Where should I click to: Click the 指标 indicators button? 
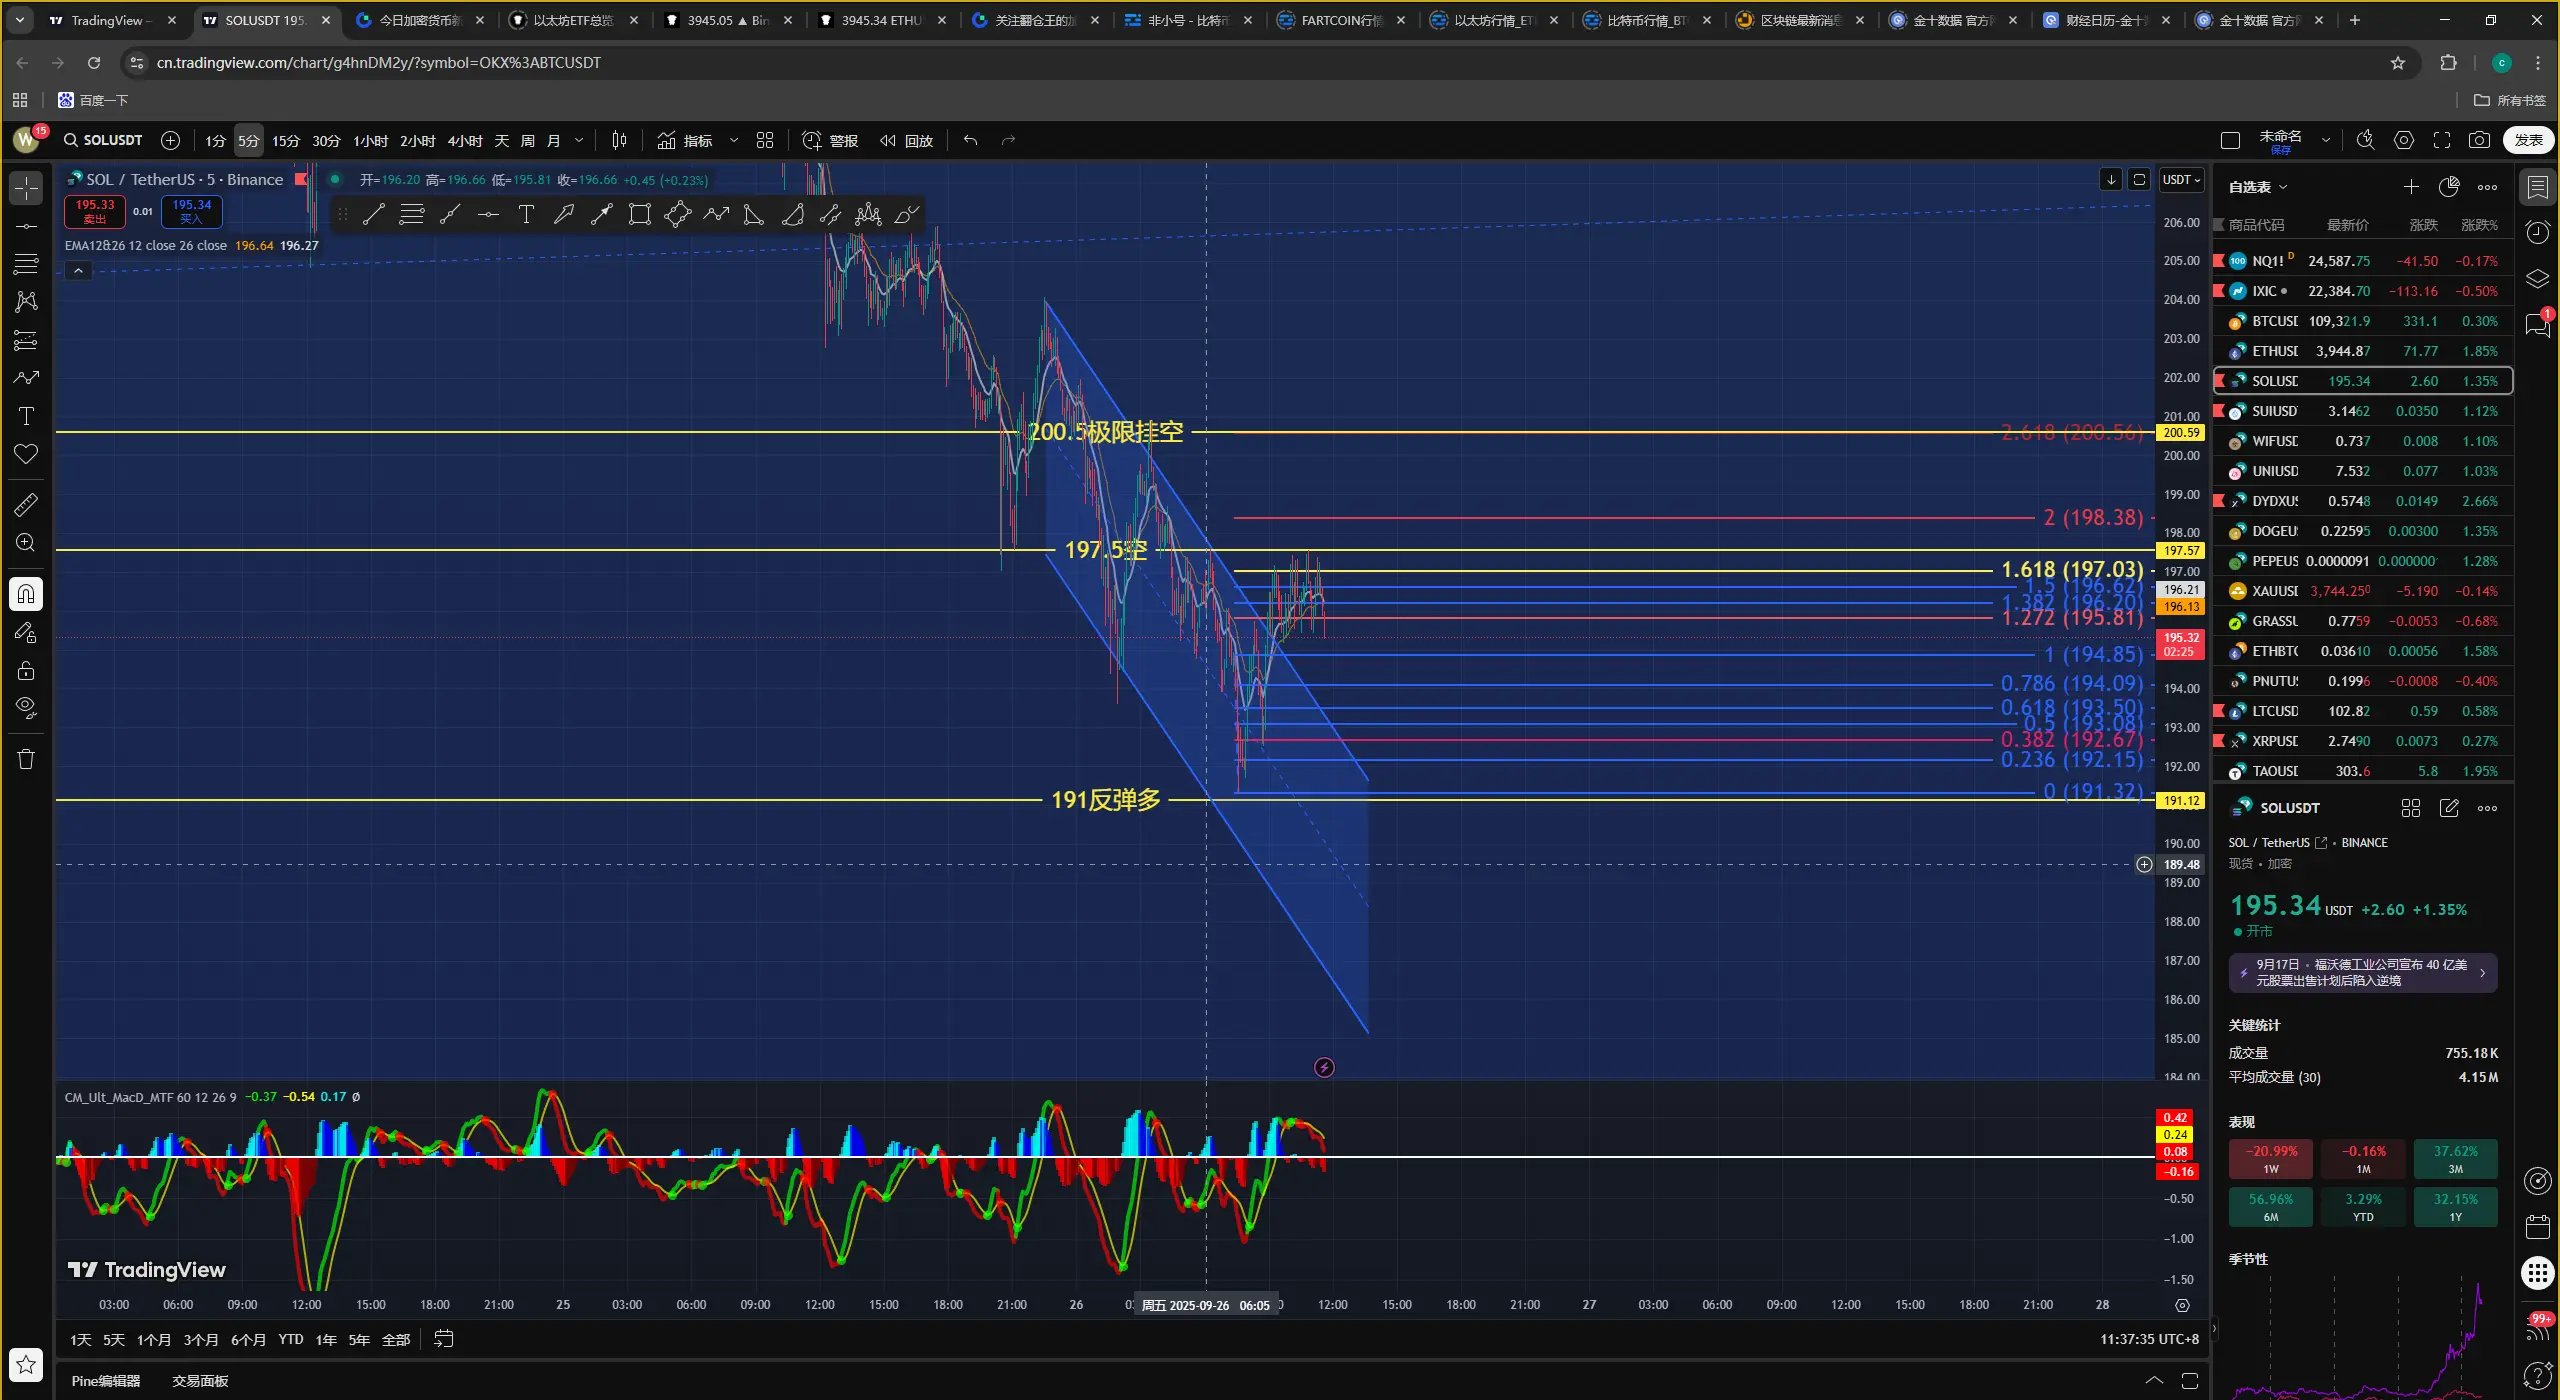(x=685, y=141)
